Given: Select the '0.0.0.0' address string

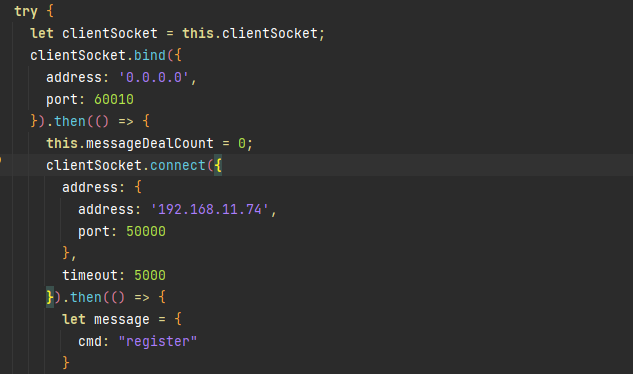Looking at the screenshot, I should click(x=153, y=77).
